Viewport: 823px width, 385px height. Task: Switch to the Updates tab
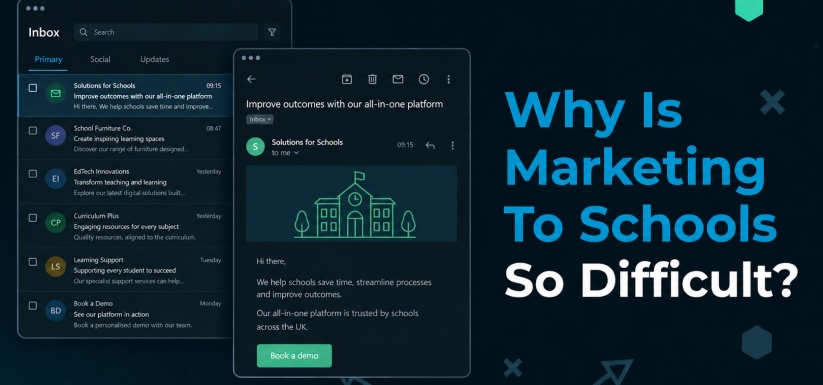click(x=155, y=60)
